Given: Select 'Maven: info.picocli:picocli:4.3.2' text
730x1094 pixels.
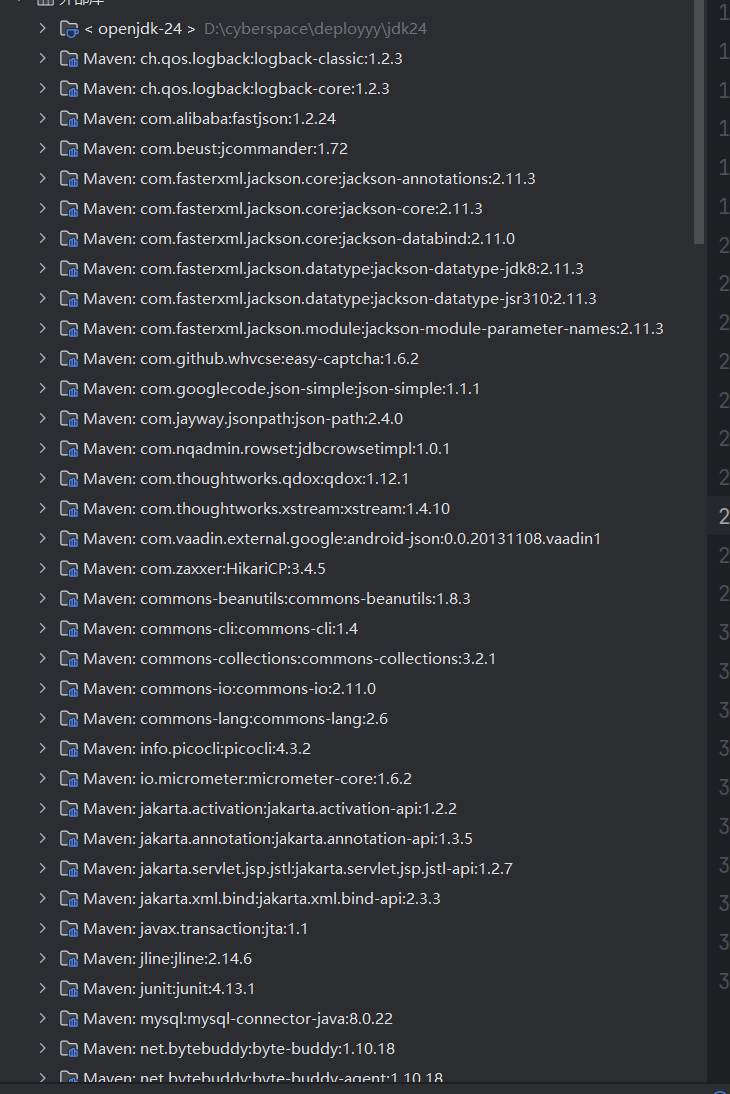Looking at the screenshot, I should [197, 749].
